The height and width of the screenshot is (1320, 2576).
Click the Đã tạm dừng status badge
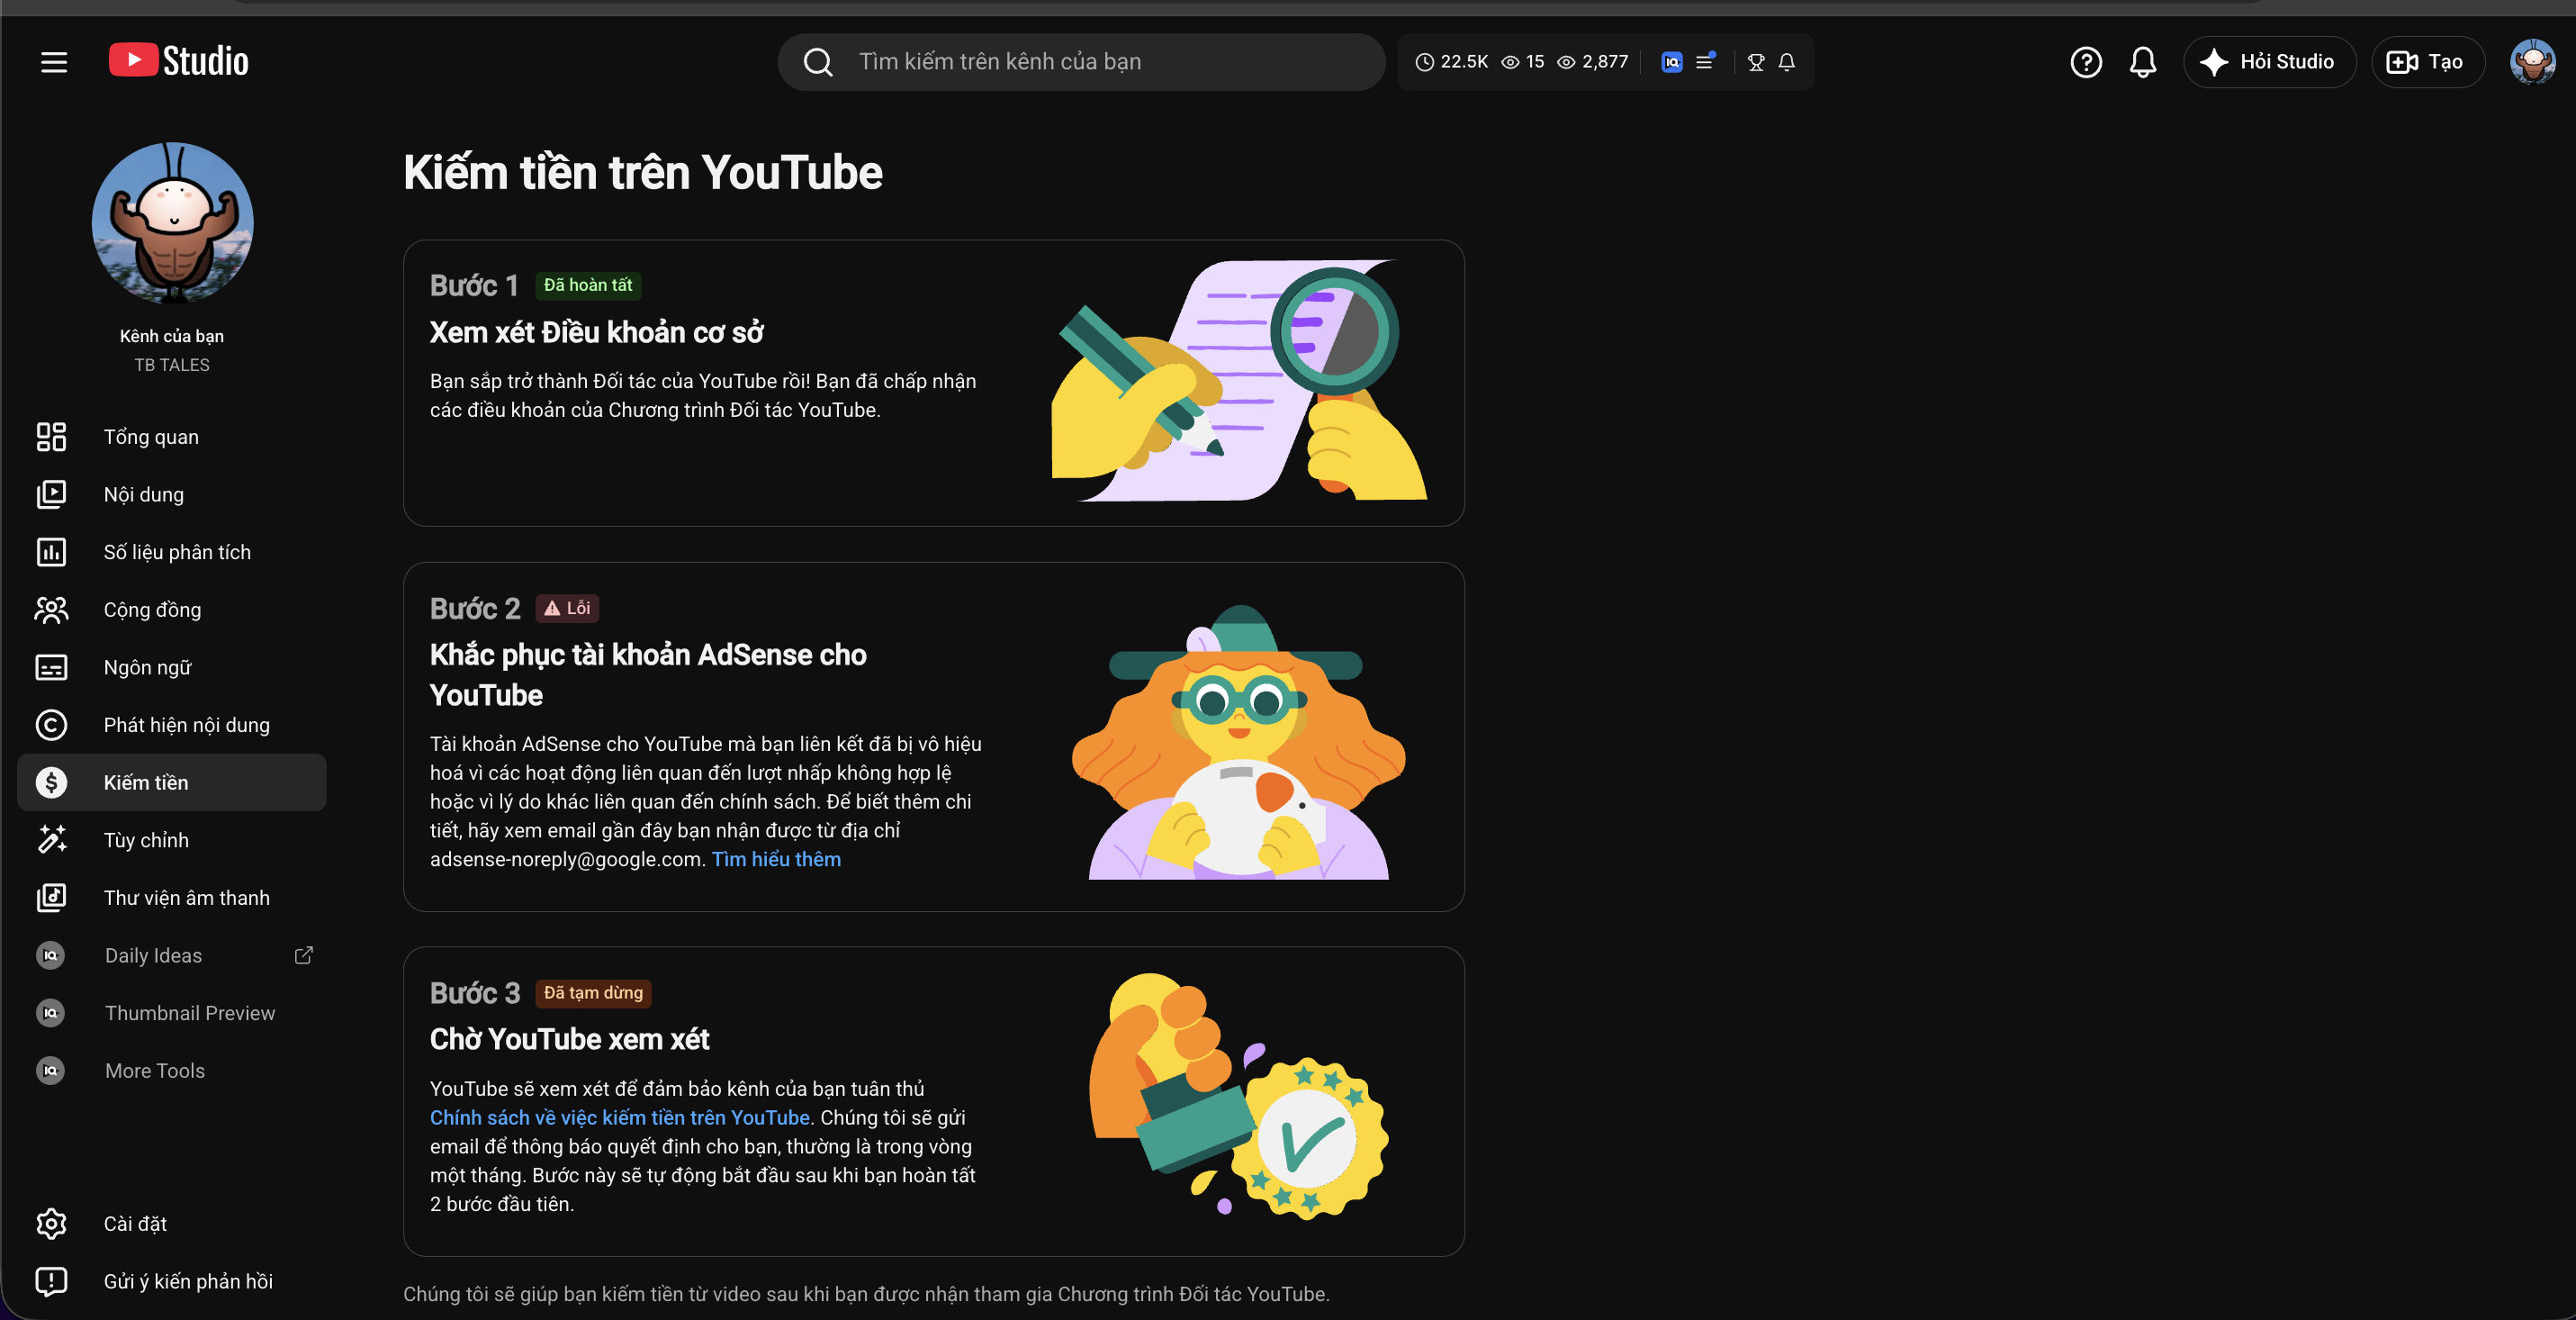click(x=593, y=993)
